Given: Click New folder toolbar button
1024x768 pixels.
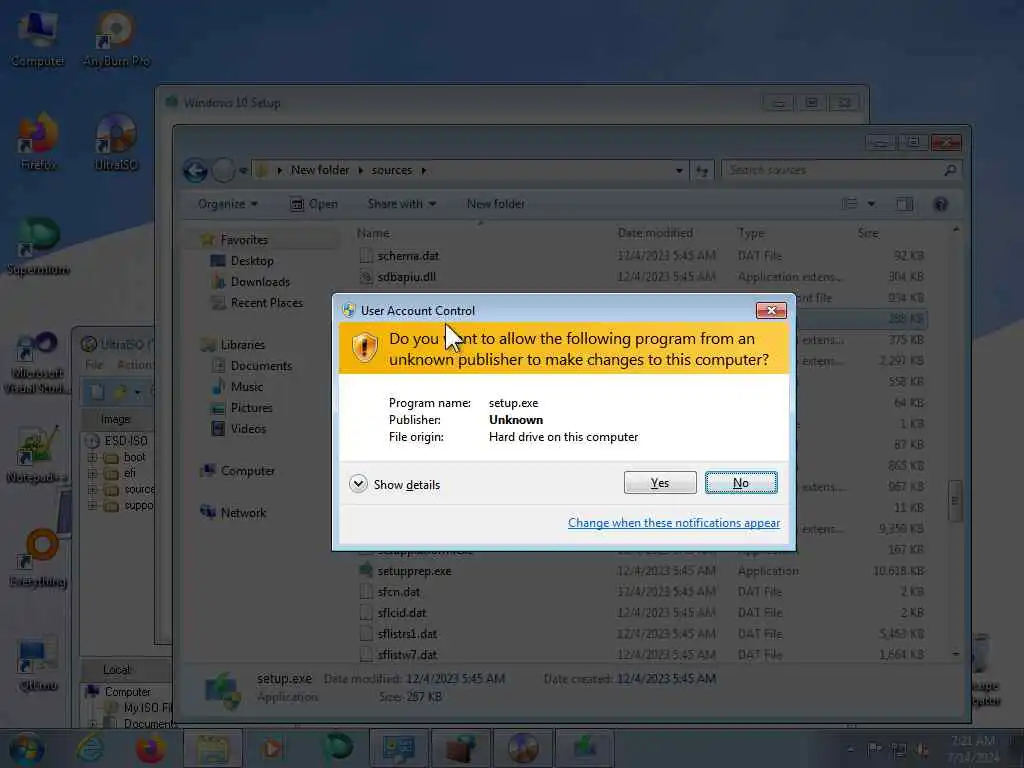Looking at the screenshot, I should [x=496, y=204].
